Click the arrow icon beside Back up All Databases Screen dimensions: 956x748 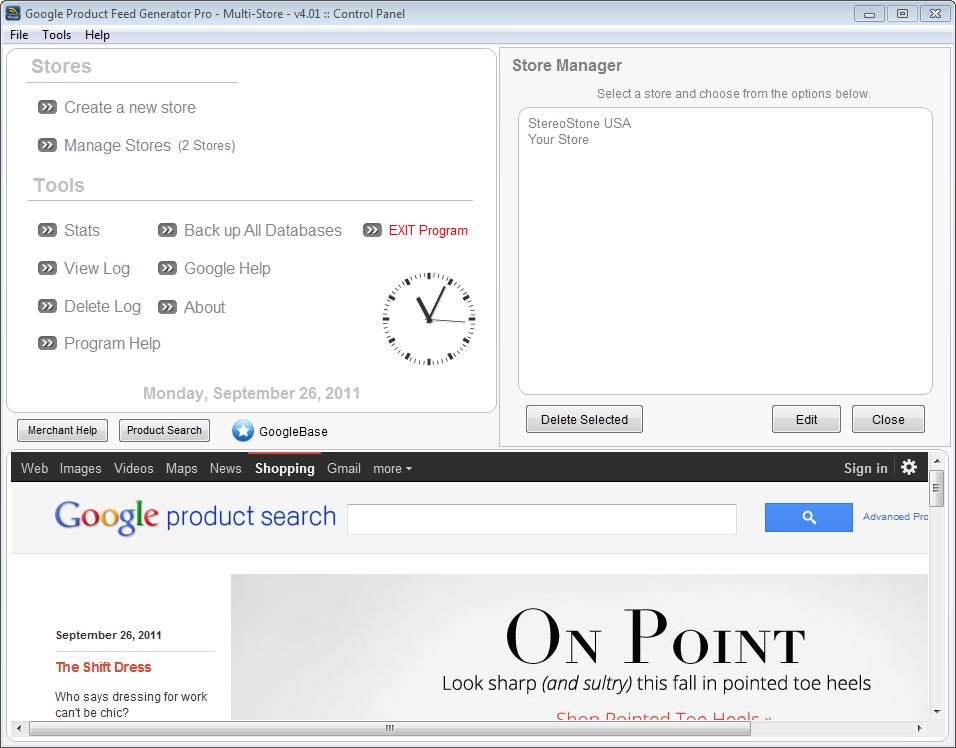pyautogui.click(x=167, y=230)
